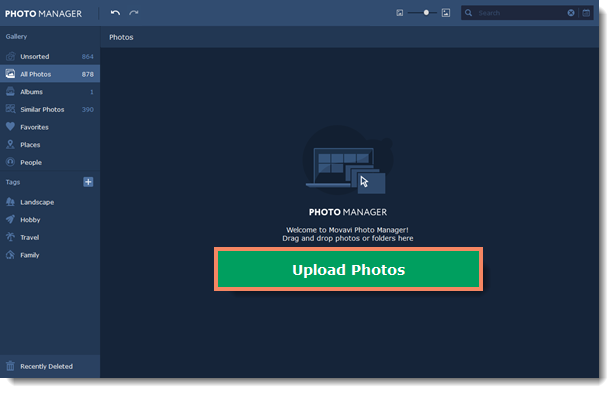Open the Favorites section
The height and width of the screenshot is (393, 614).
[x=50, y=127]
